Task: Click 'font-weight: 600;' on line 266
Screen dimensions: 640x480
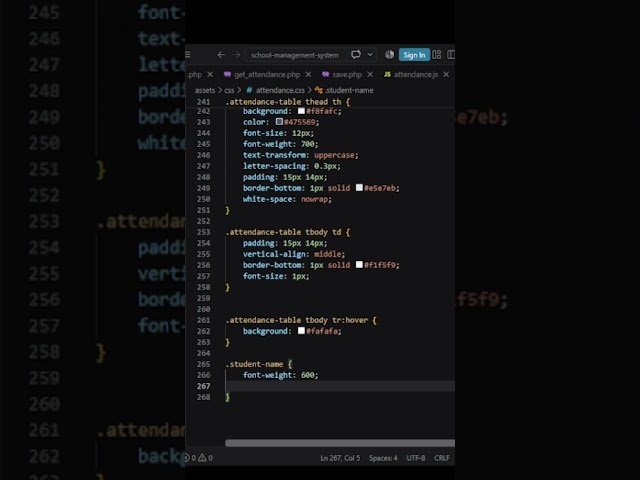Action: coord(280,375)
